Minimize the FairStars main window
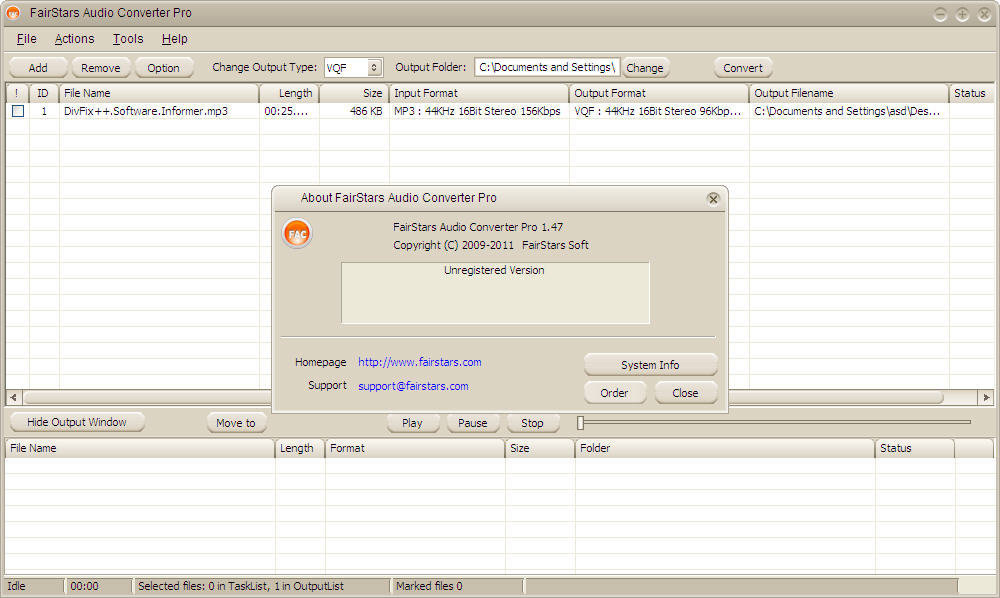The width and height of the screenshot is (1000, 598). tap(940, 14)
